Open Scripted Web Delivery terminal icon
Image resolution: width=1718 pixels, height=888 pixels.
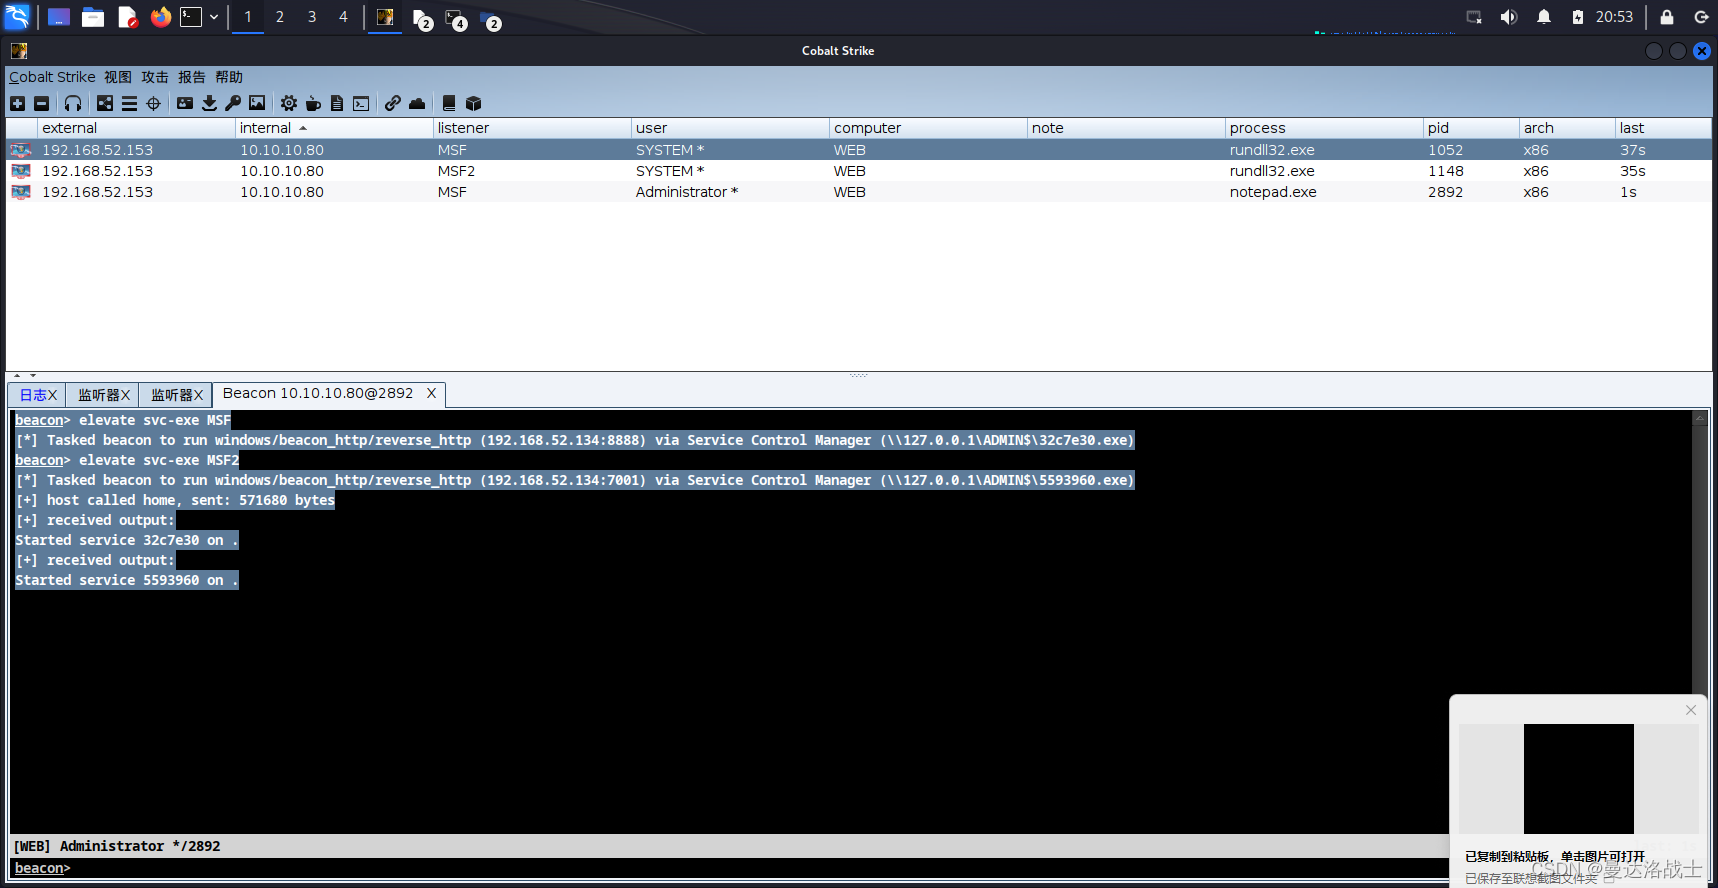(x=361, y=103)
